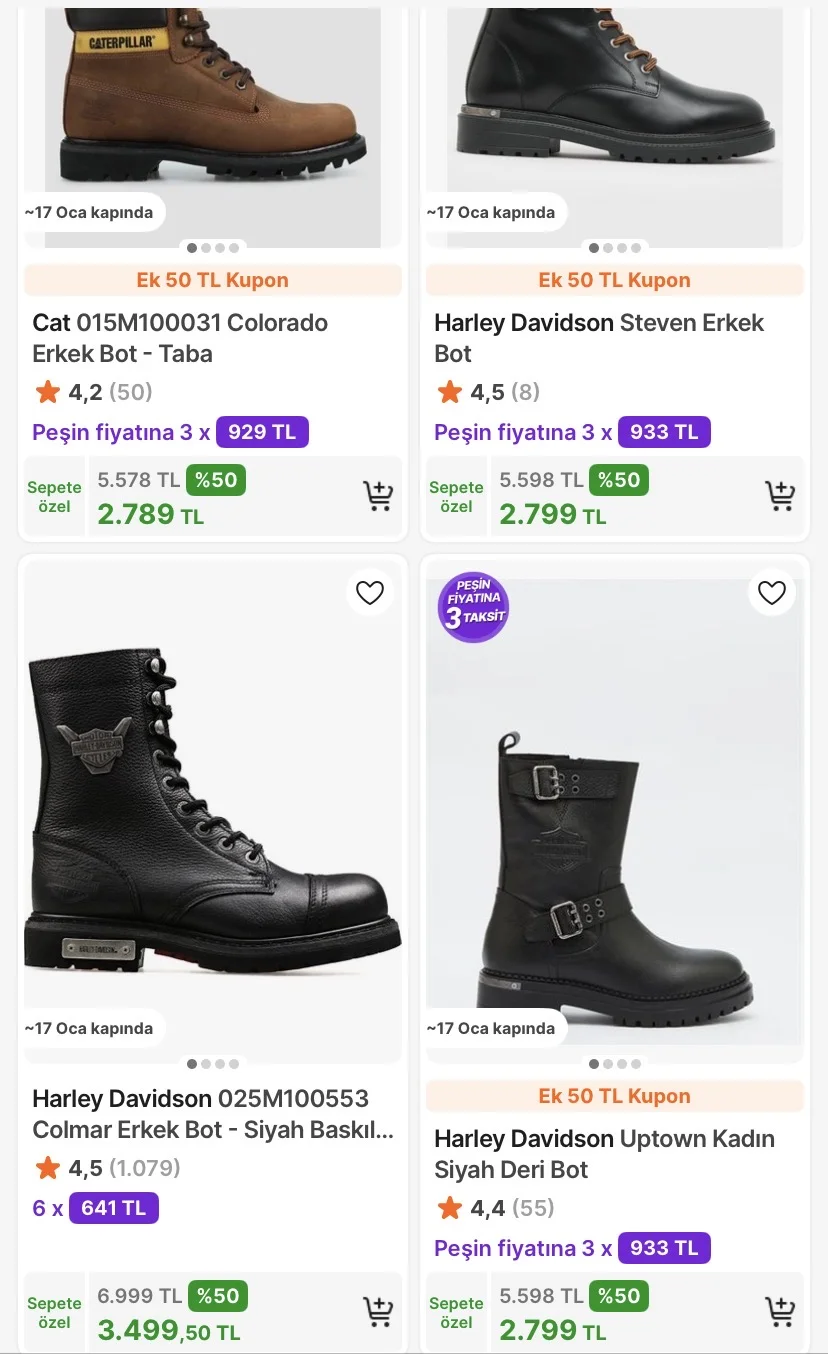This screenshot has height=1354, width=828.
Task: Open Harley Davidson Steven Erkek Bot title
Action: click(598, 338)
